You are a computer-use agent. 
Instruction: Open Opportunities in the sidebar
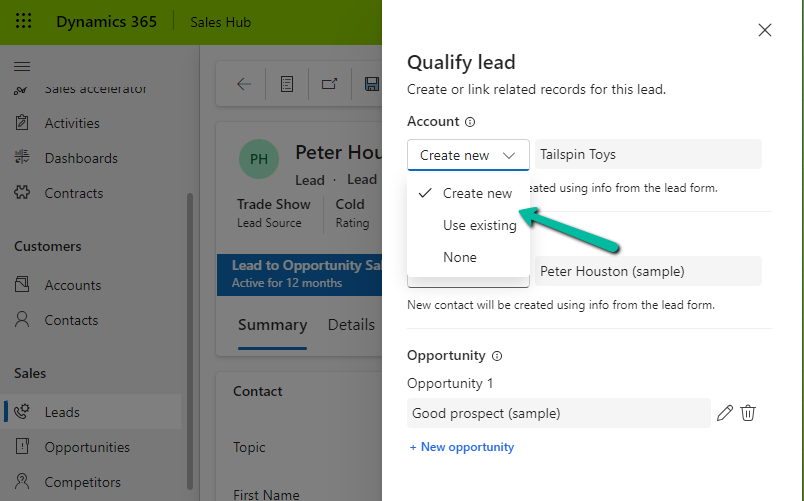click(x=87, y=447)
